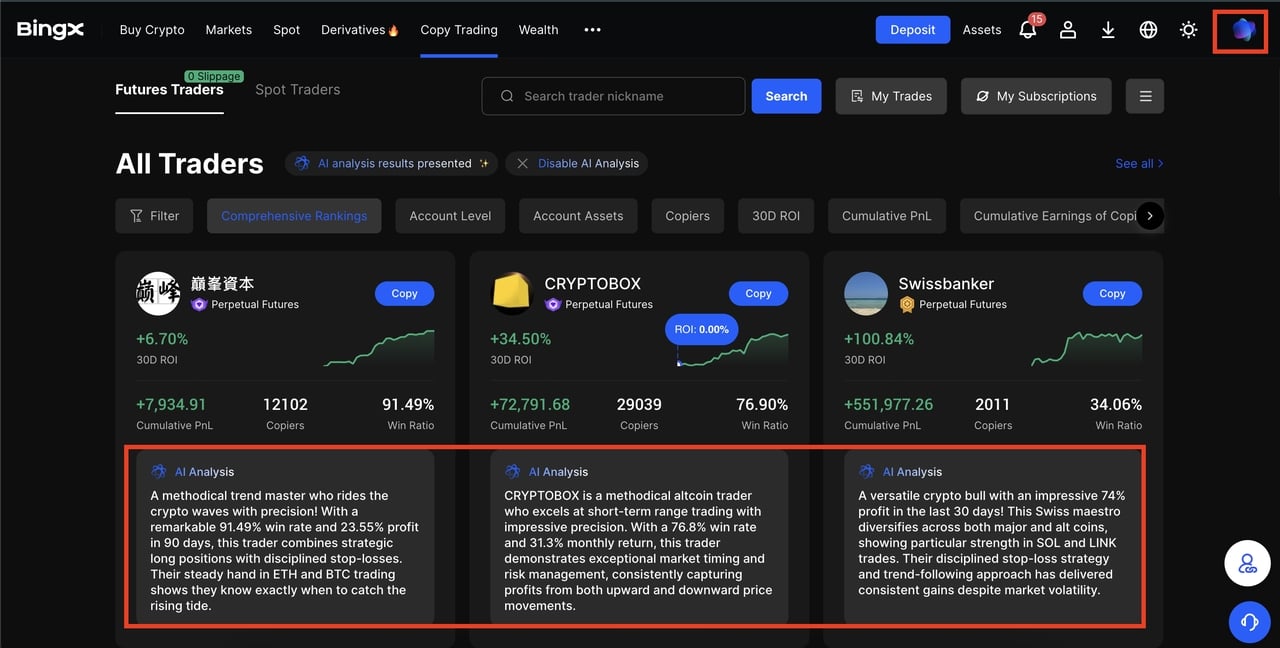Screen dimensions: 1280x648
Task: Open the account avatar in top corner
Action: click(1243, 30)
